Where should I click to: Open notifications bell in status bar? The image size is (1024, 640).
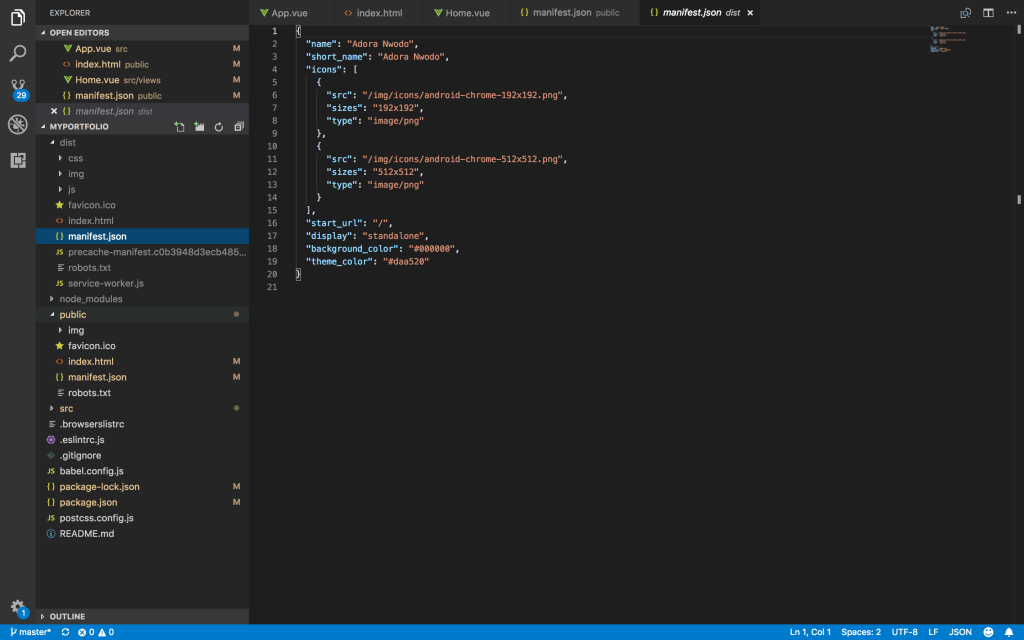[x=1008, y=632]
